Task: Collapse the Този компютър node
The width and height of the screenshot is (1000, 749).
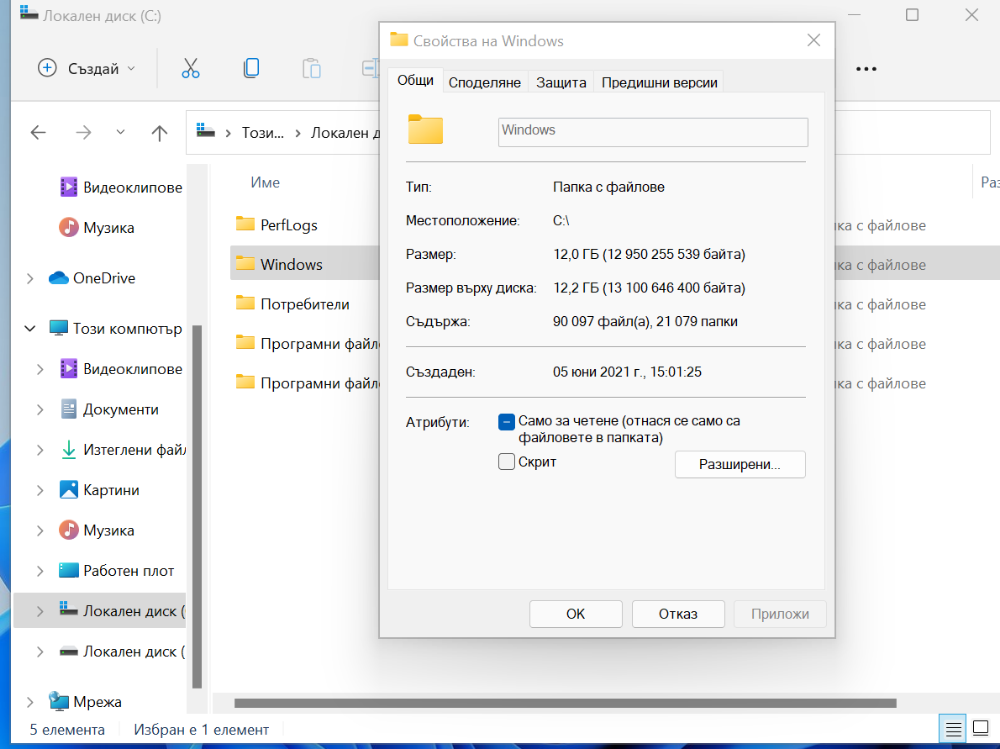Action: tap(30, 329)
